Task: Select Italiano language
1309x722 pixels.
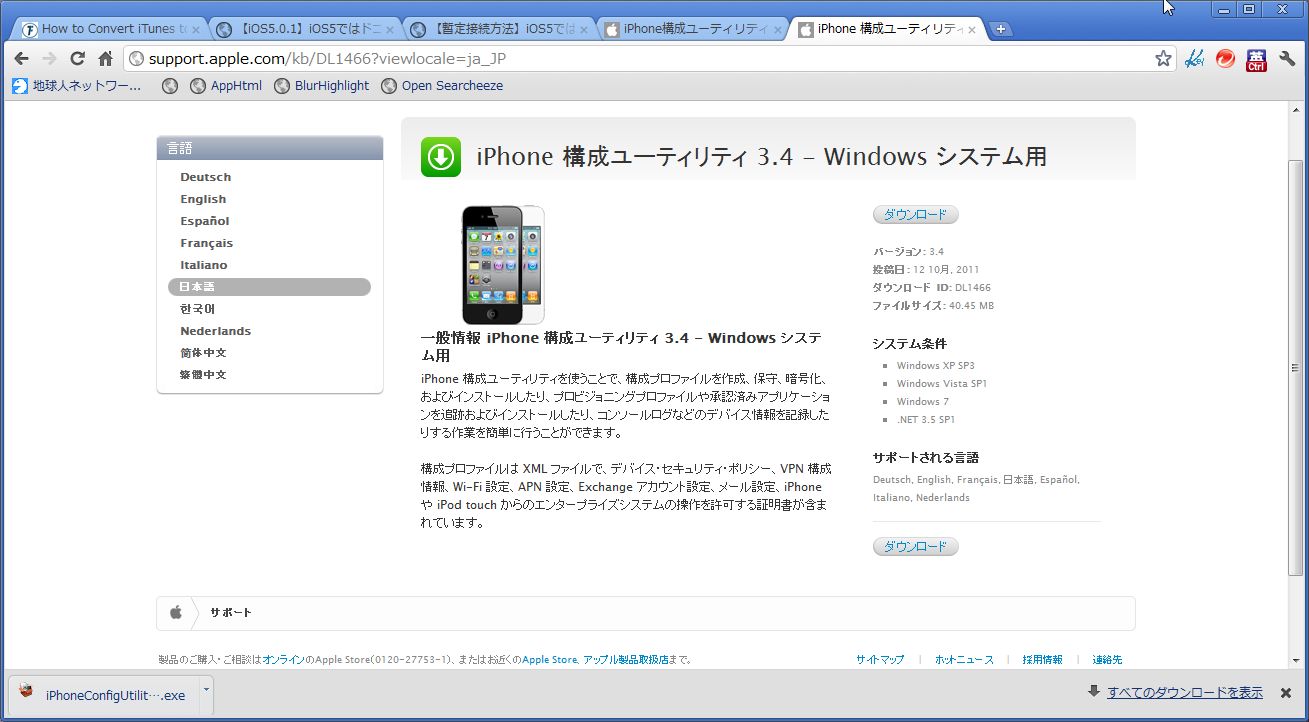Action: [x=203, y=265]
